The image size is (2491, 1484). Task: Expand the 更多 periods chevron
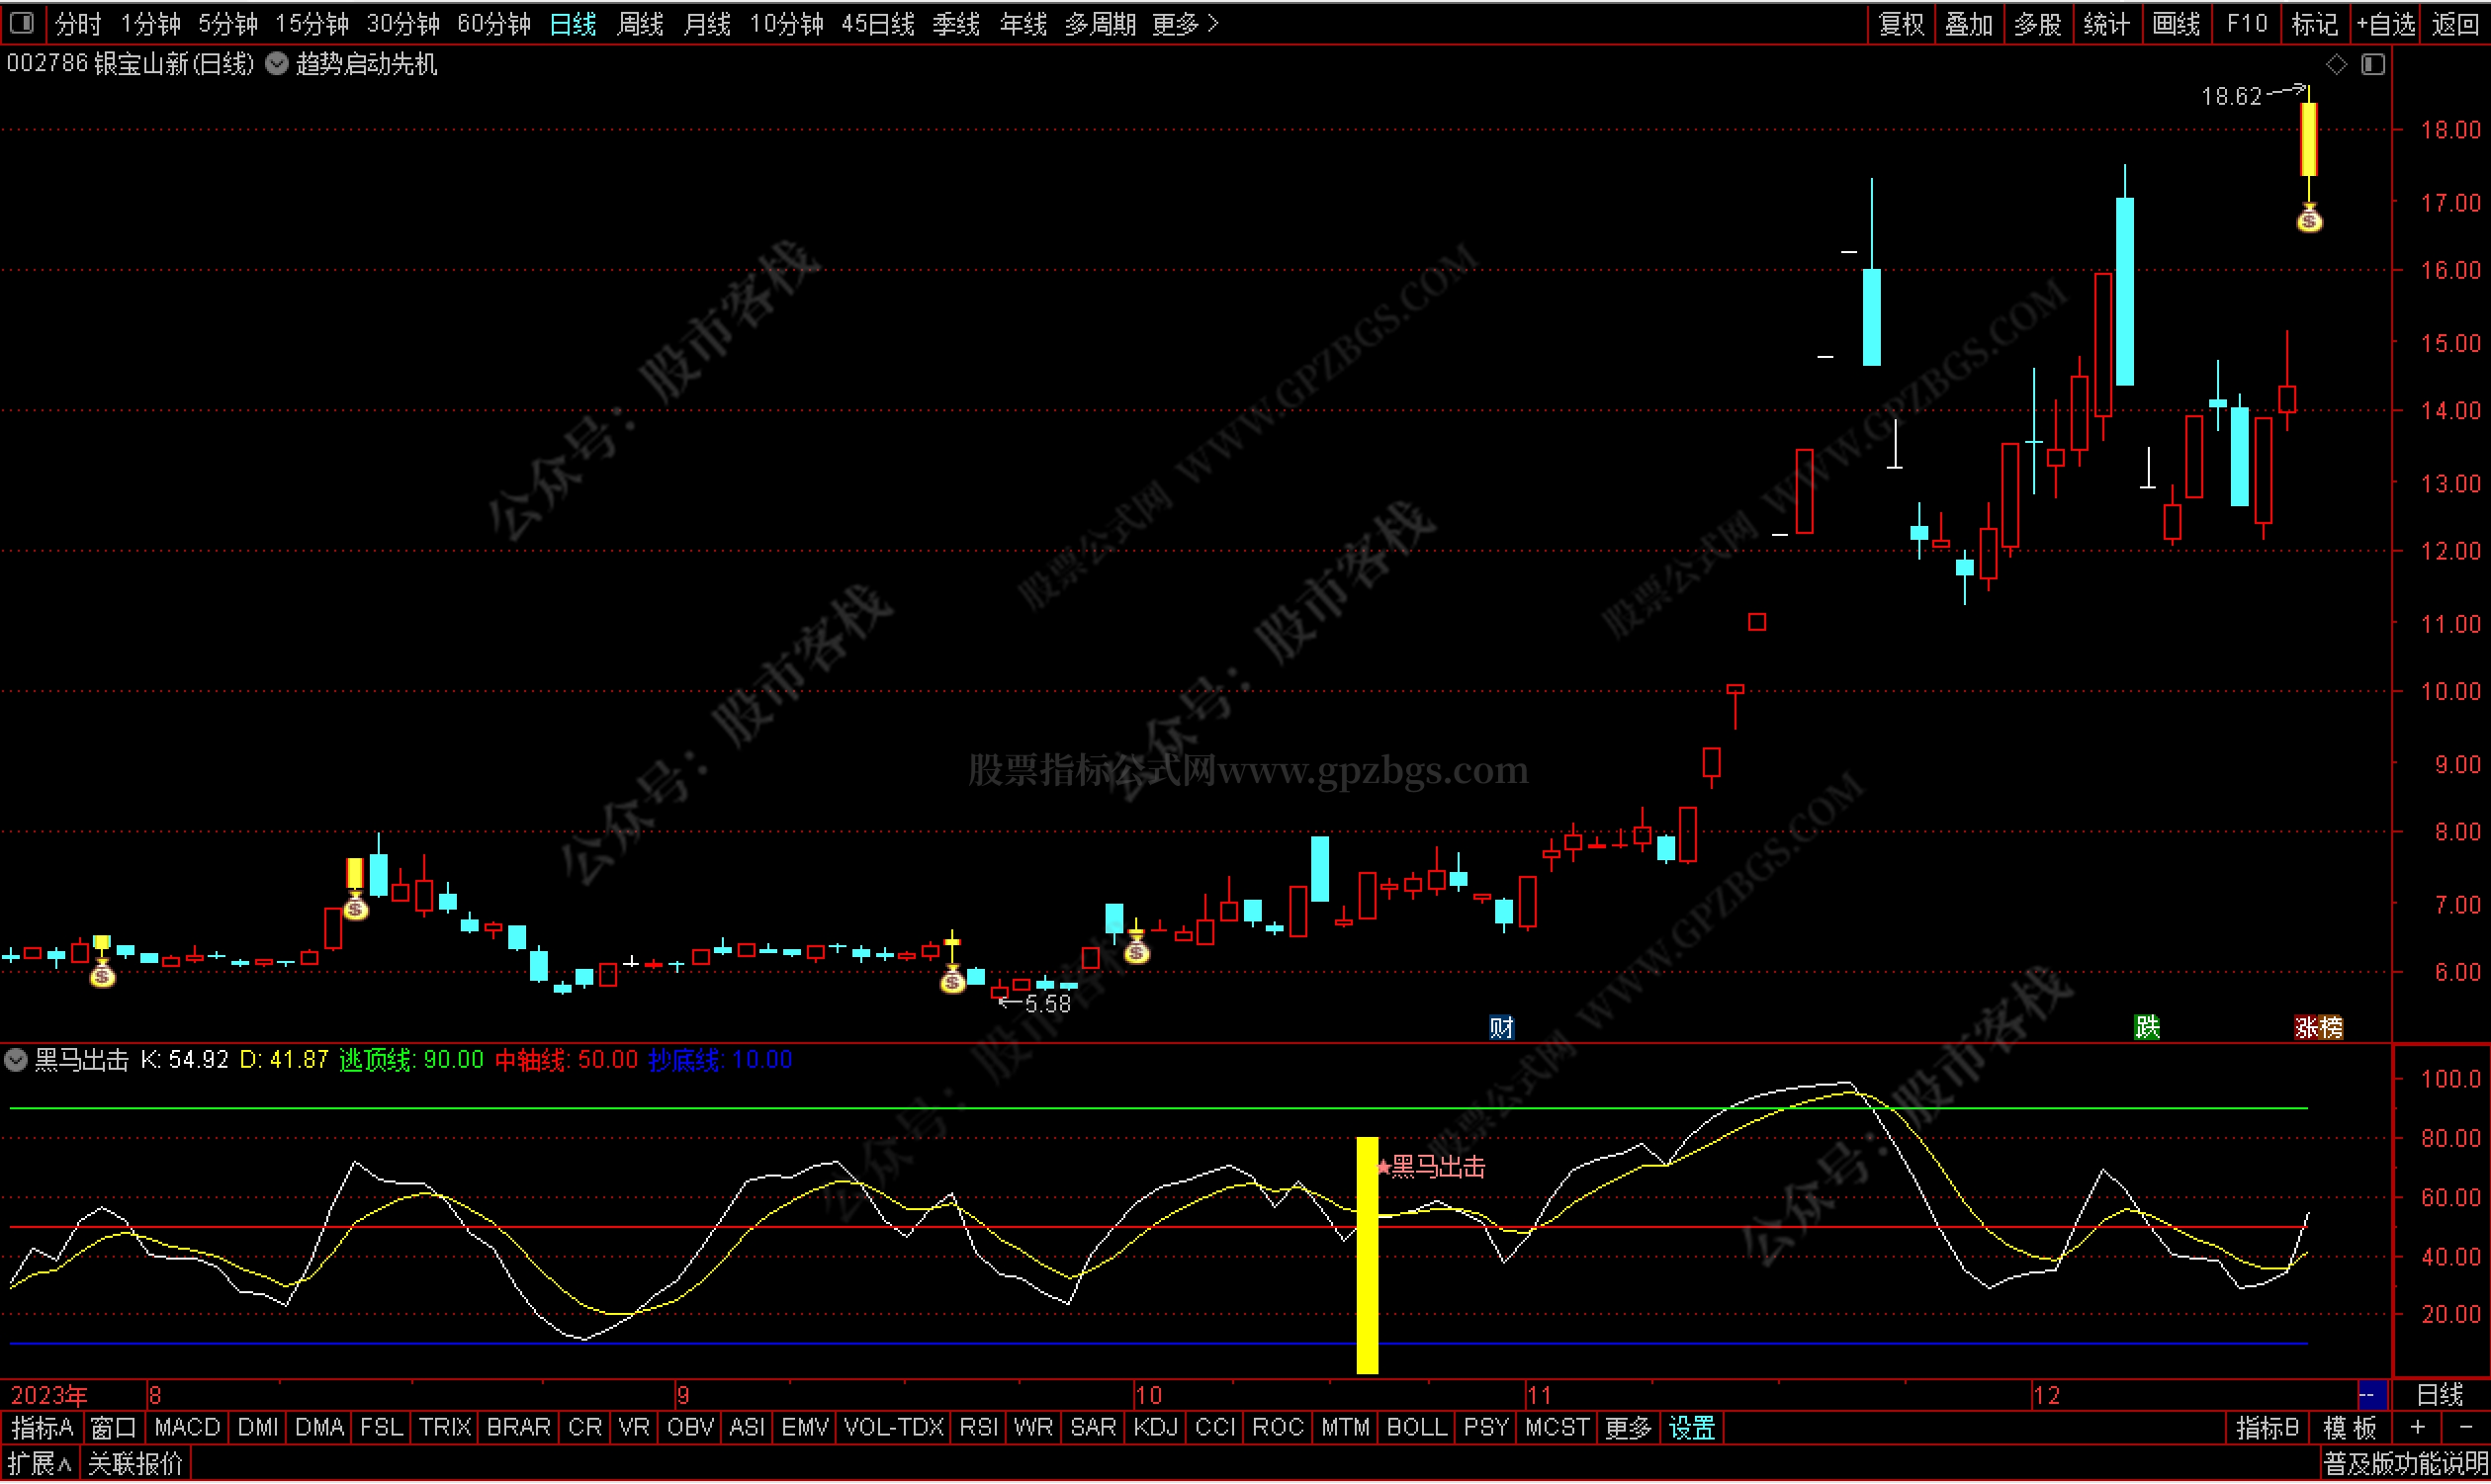(x=1185, y=23)
